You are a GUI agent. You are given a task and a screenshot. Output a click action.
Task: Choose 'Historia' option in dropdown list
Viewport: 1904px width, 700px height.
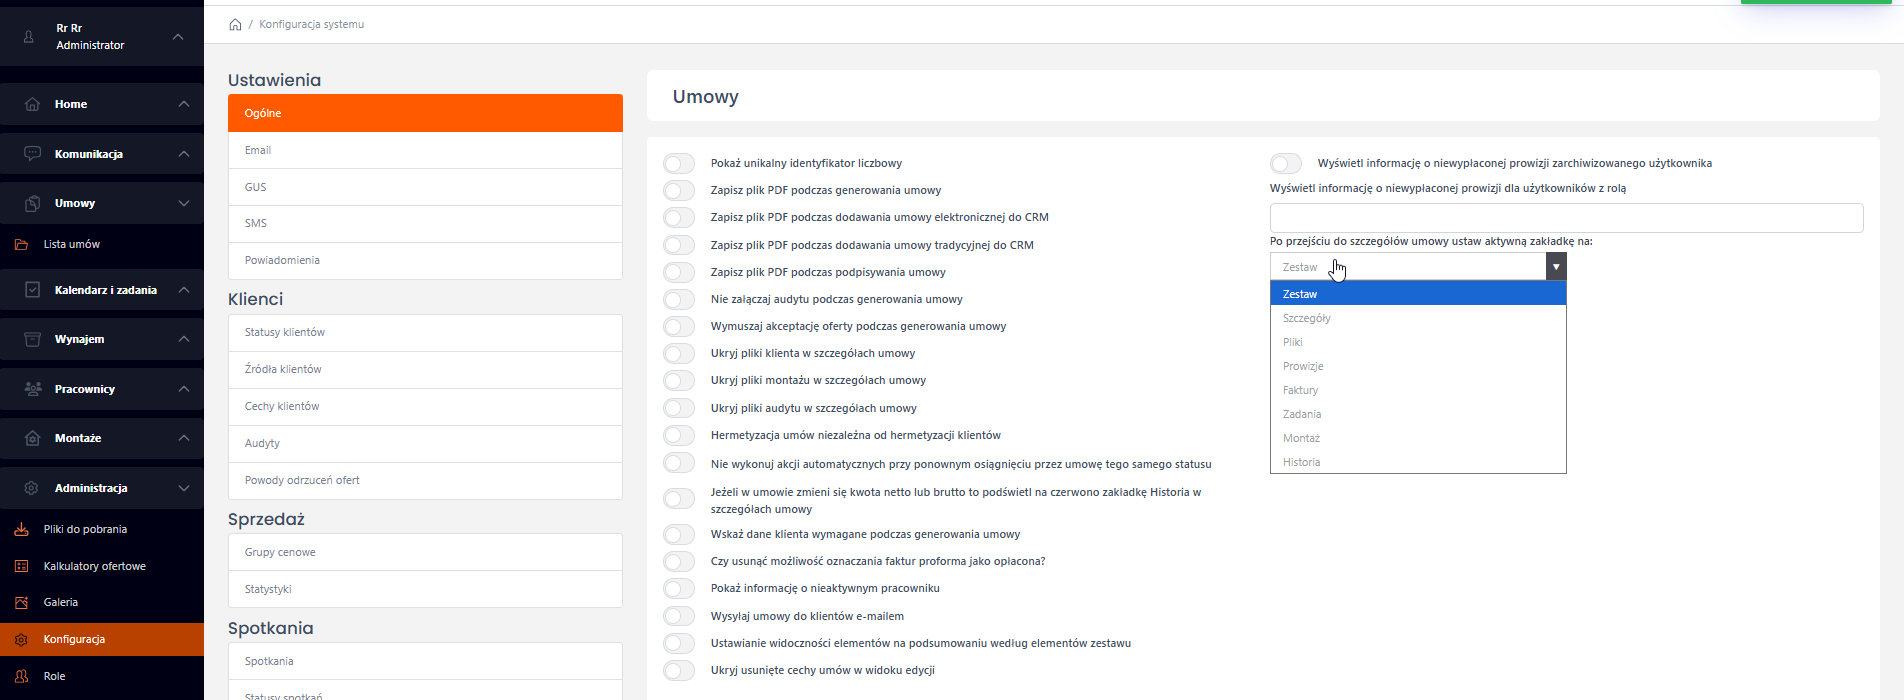[1301, 462]
